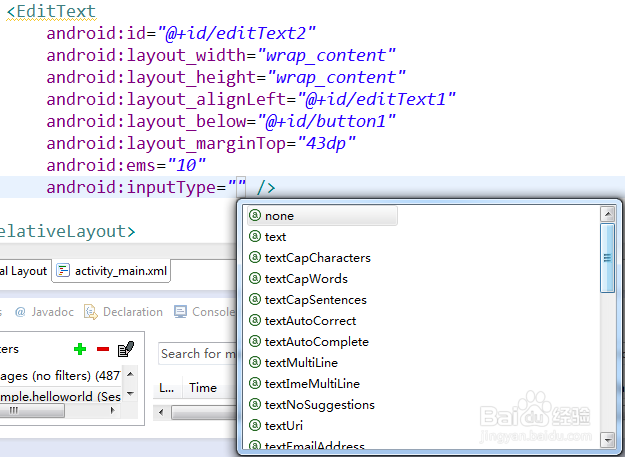Open the Console view tab

205,312
